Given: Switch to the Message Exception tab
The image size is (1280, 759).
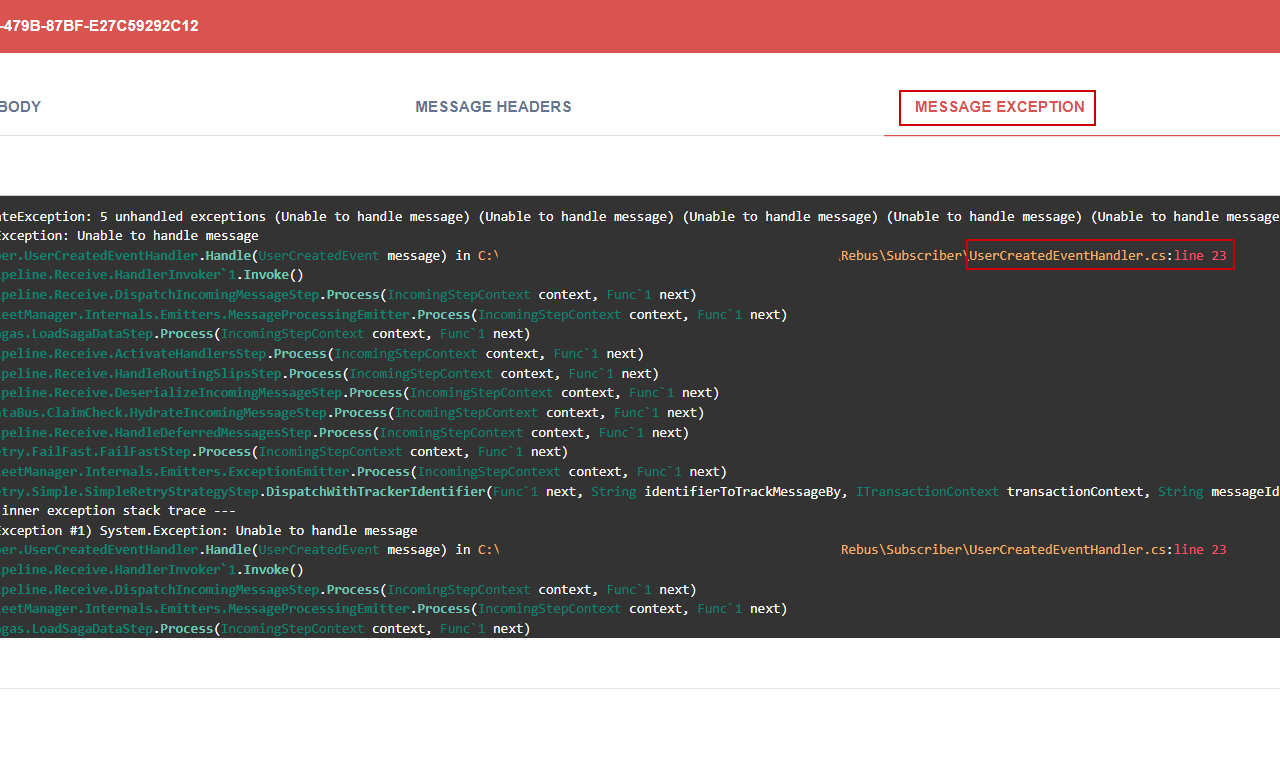Looking at the screenshot, I should (998, 107).
